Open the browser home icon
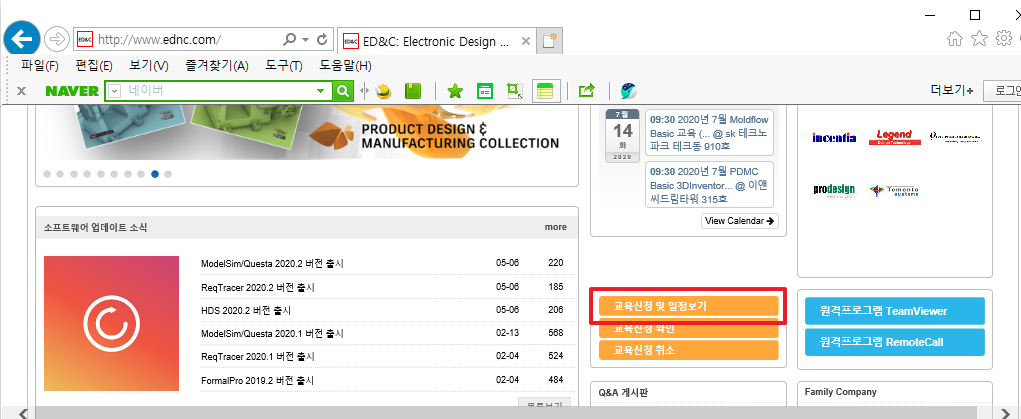The height and width of the screenshot is (419, 1021). tap(955, 39)
